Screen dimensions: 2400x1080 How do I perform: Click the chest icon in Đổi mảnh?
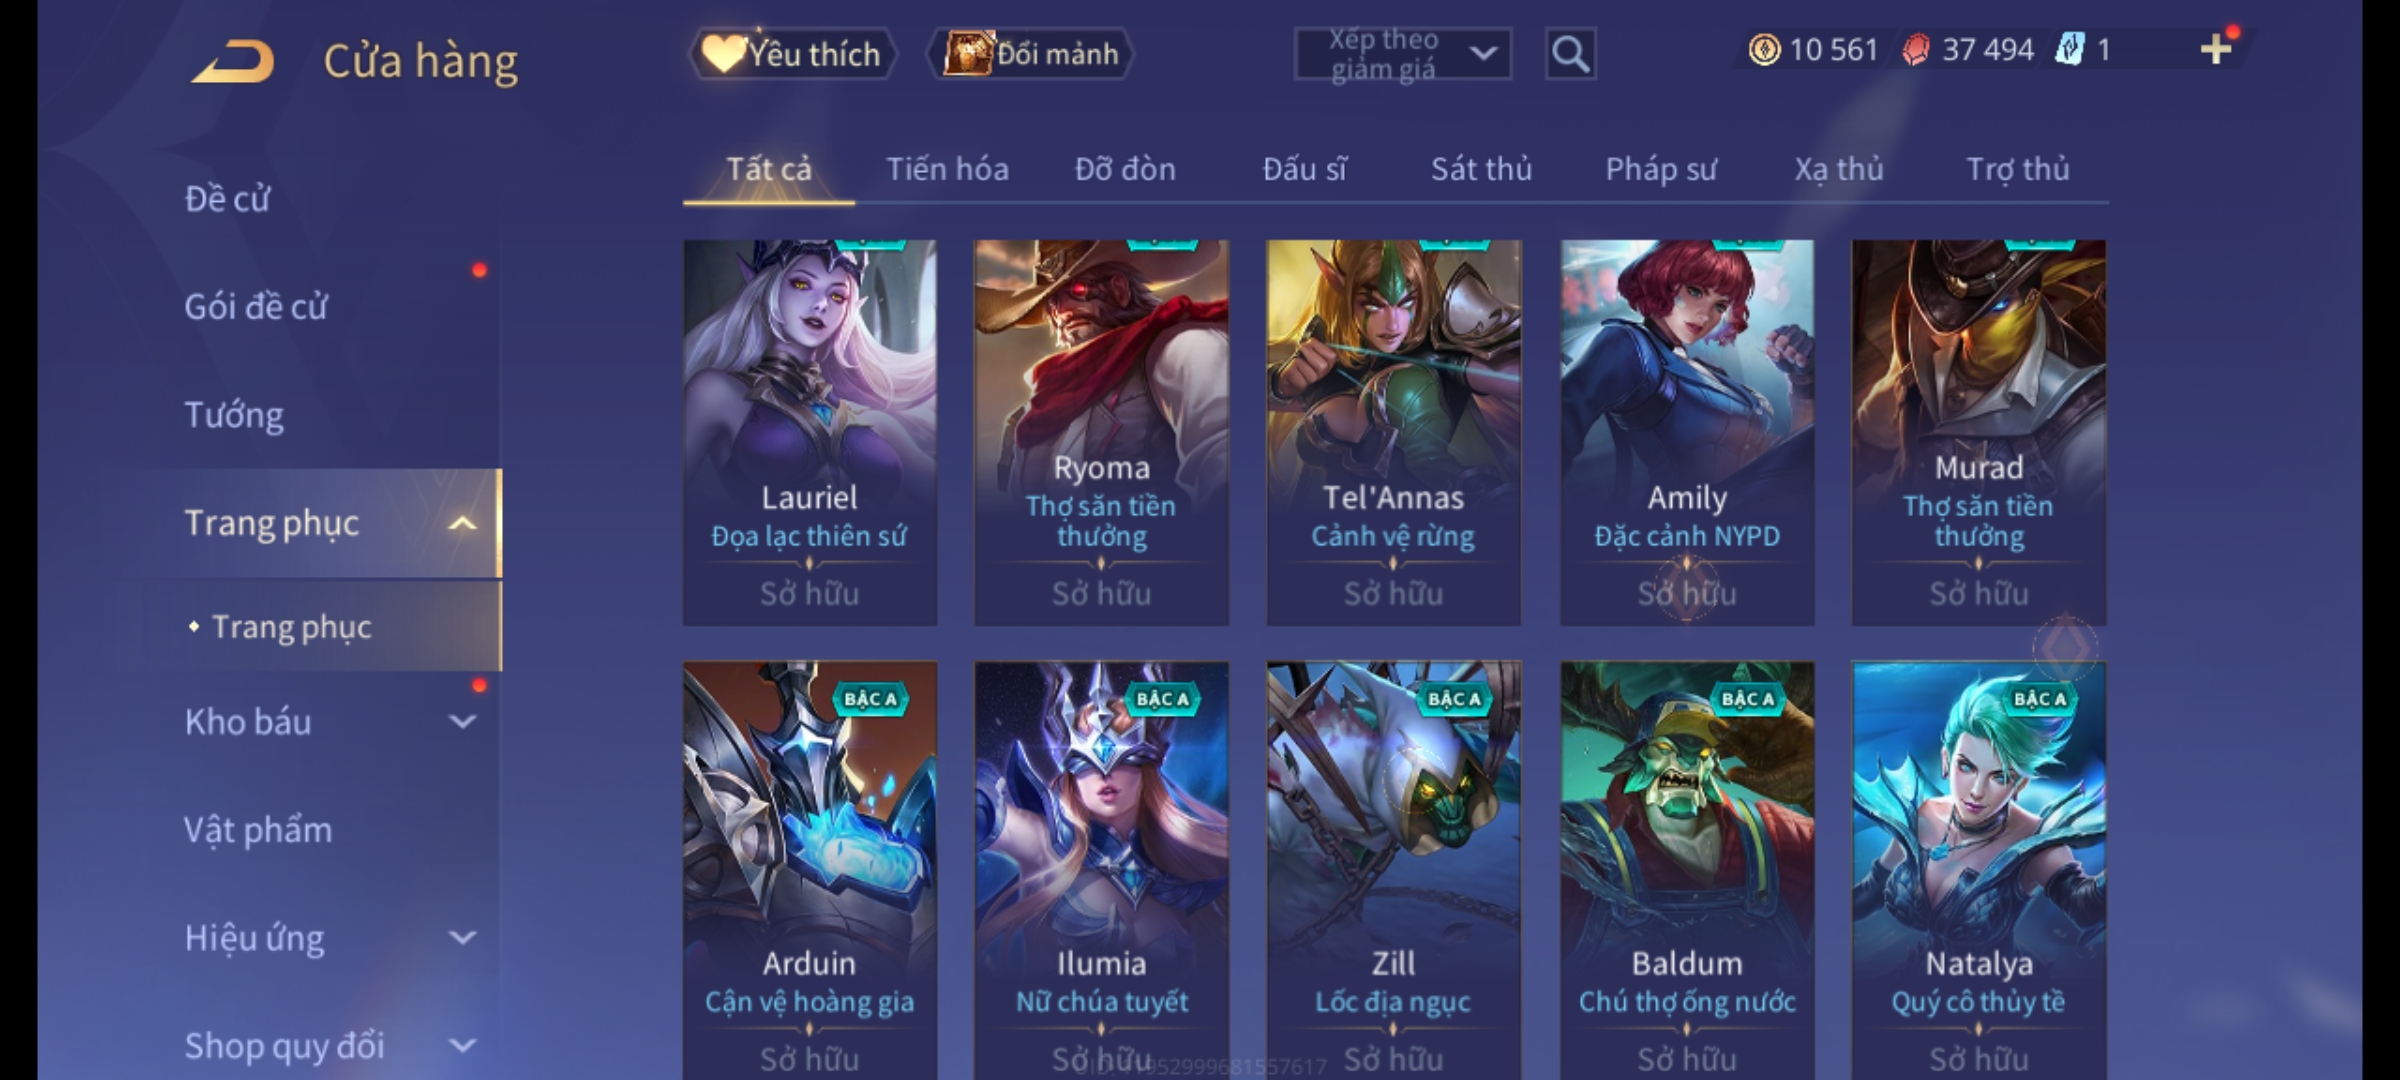966,53
